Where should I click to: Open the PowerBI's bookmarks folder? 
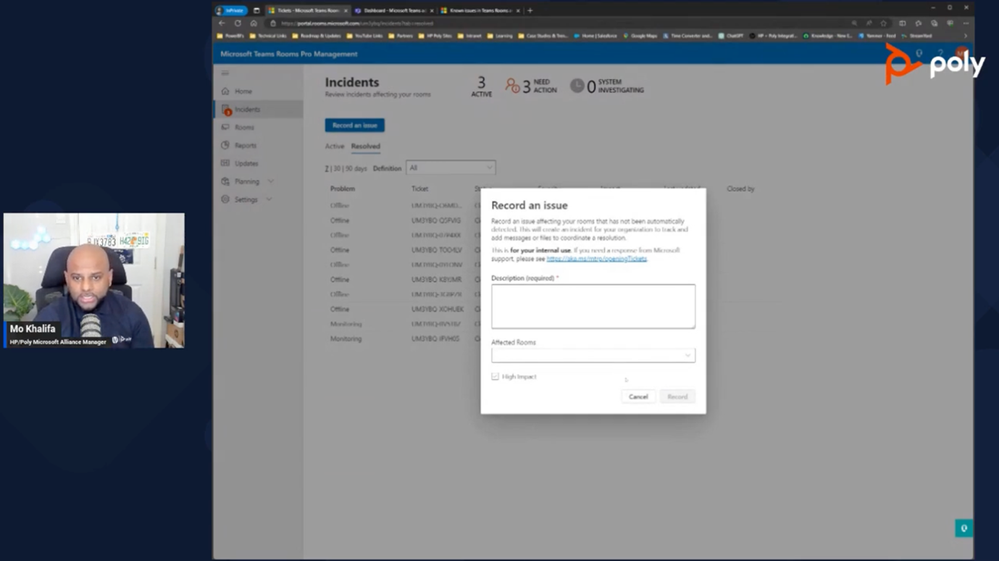pos(231,36)
